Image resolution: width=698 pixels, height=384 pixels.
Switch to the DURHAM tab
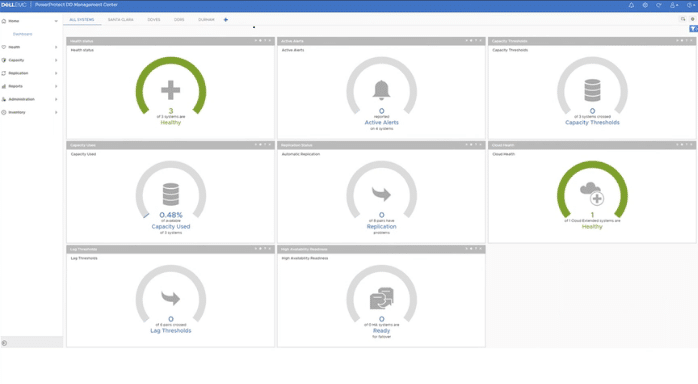[206, 20]
